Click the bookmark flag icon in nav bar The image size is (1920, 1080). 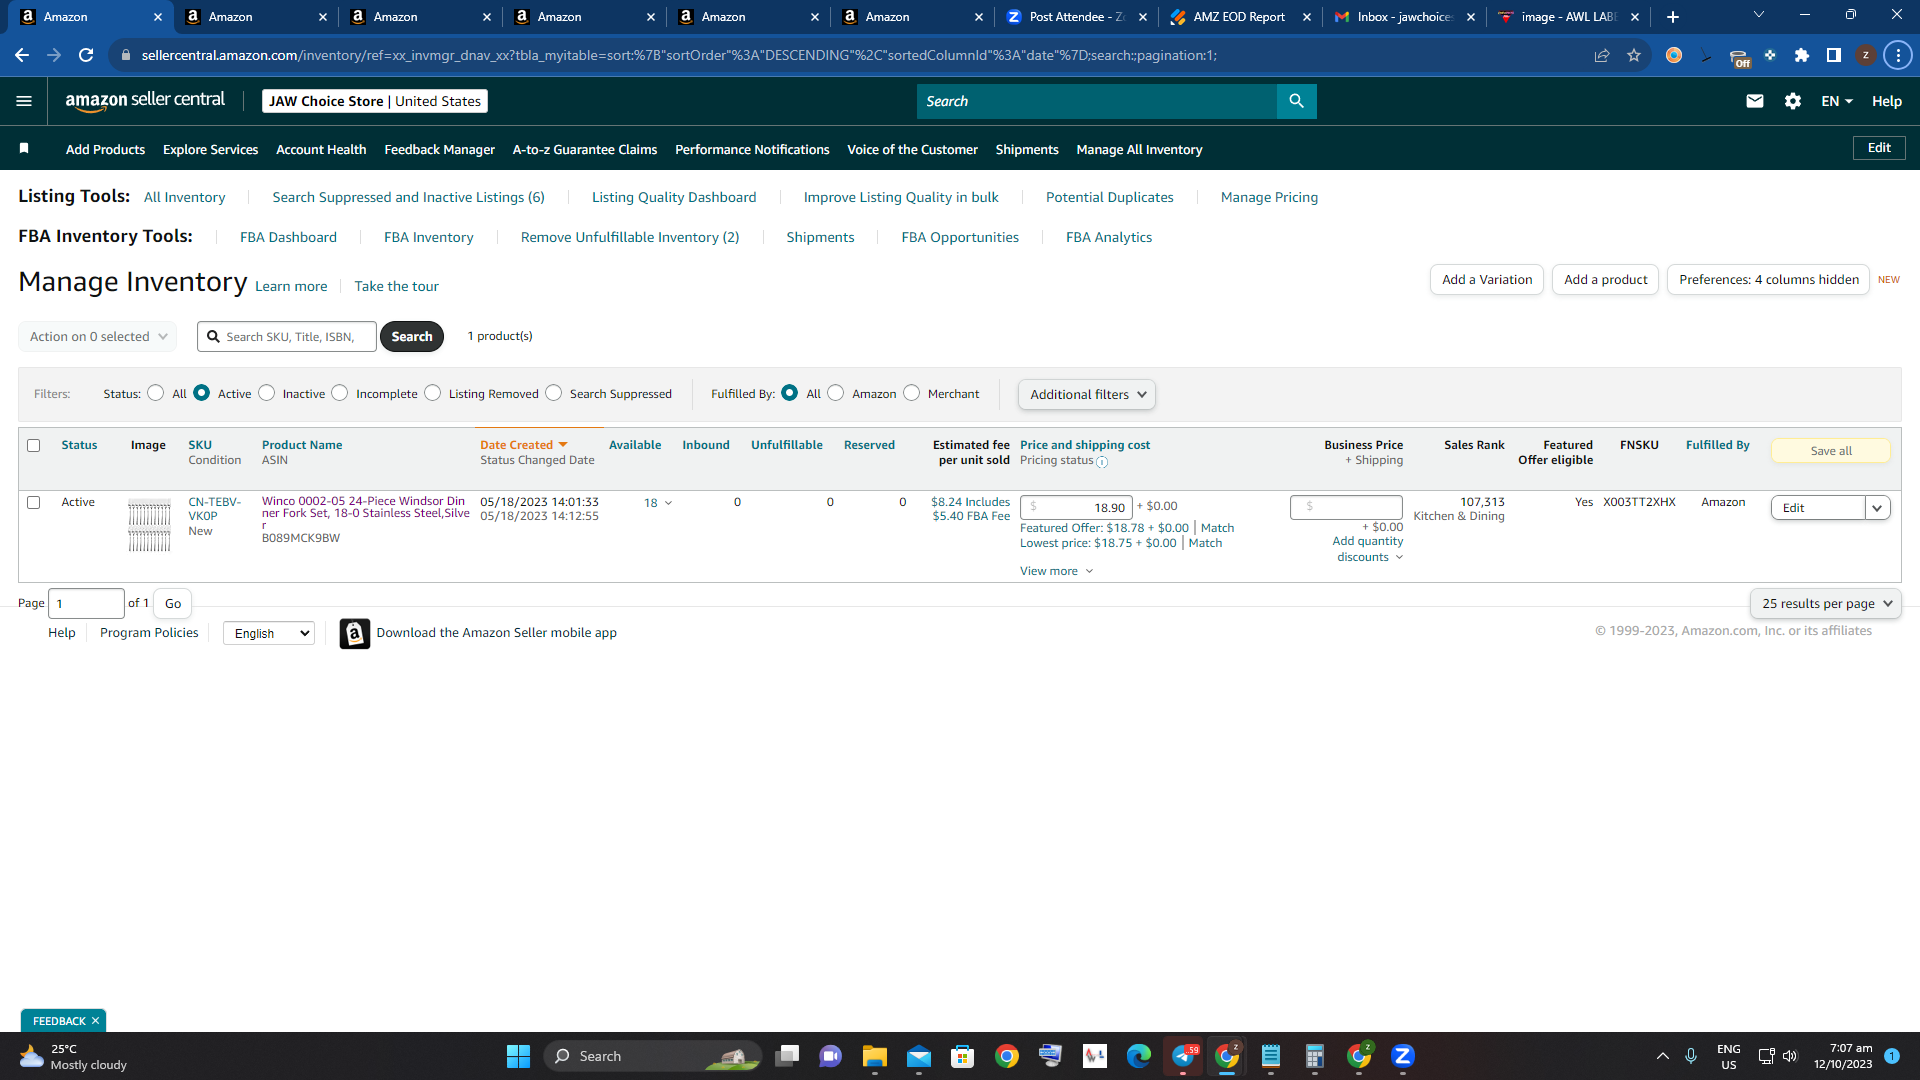24,149
